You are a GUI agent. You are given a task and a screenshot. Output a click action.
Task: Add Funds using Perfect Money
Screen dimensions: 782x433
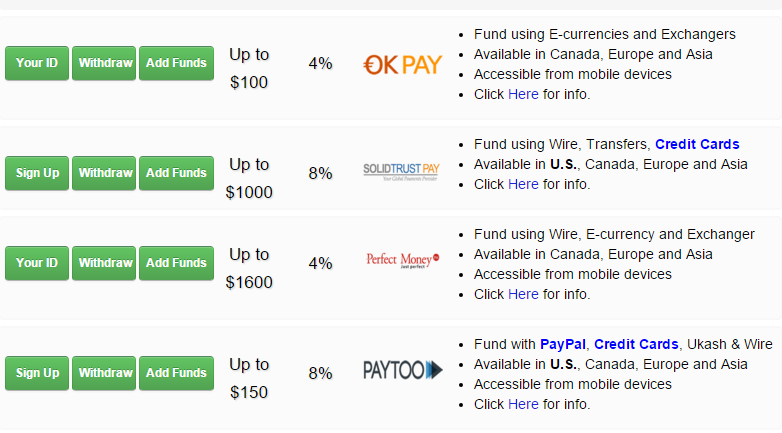tap(176, 263)
